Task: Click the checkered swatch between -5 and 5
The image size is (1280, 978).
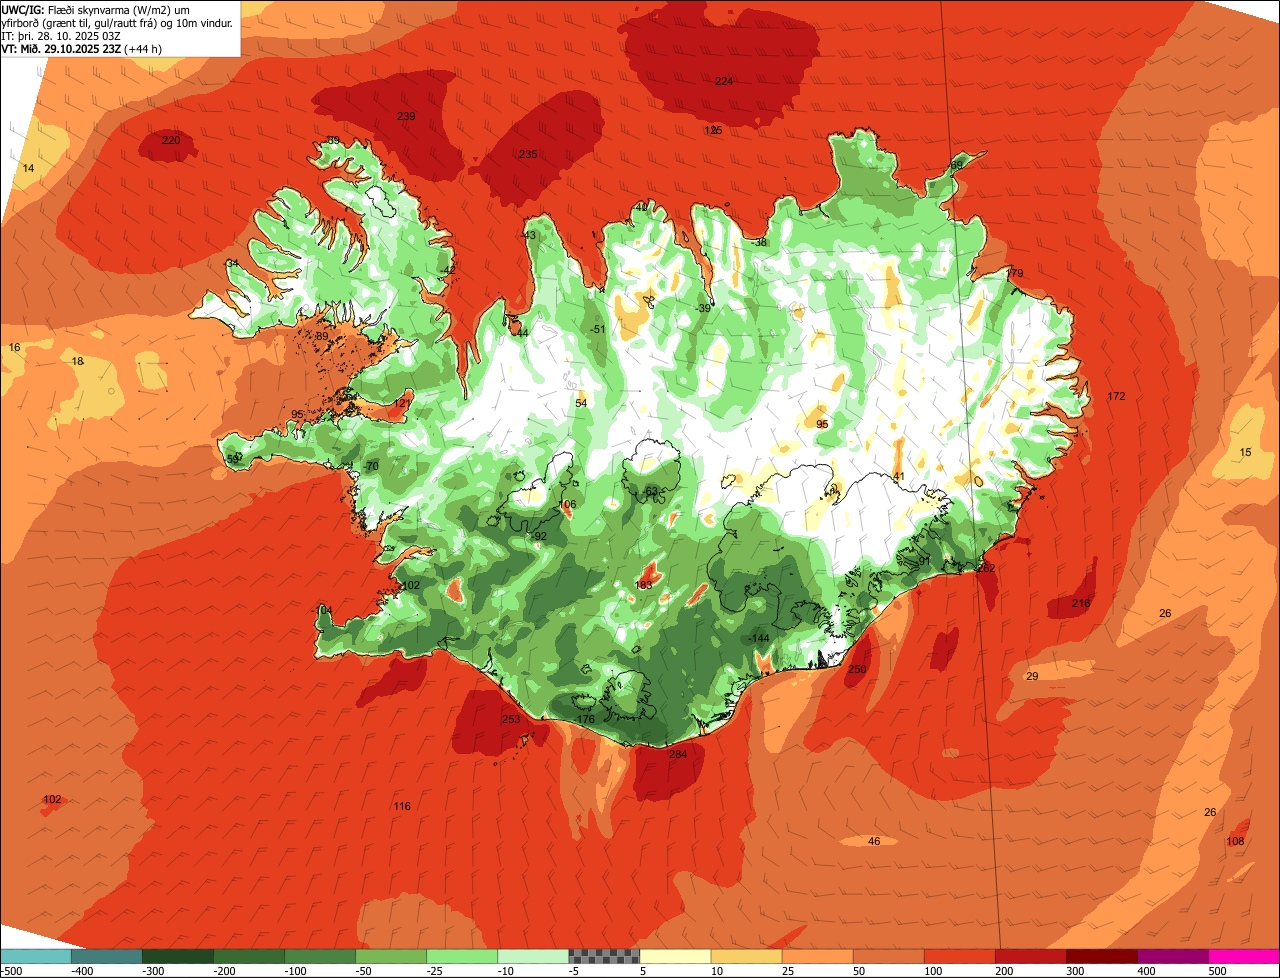Action: click(604, 957)
